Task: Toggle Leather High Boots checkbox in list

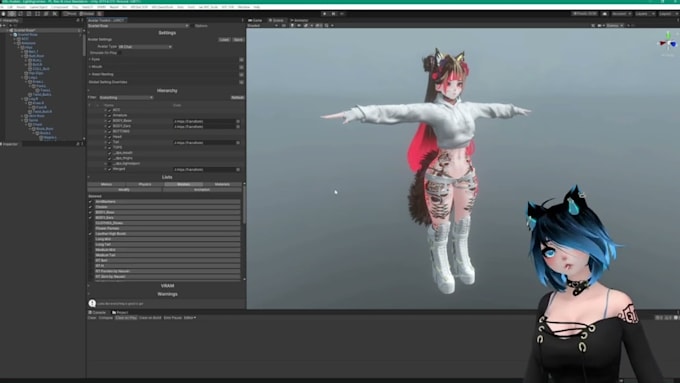Action: pos(90,234)
